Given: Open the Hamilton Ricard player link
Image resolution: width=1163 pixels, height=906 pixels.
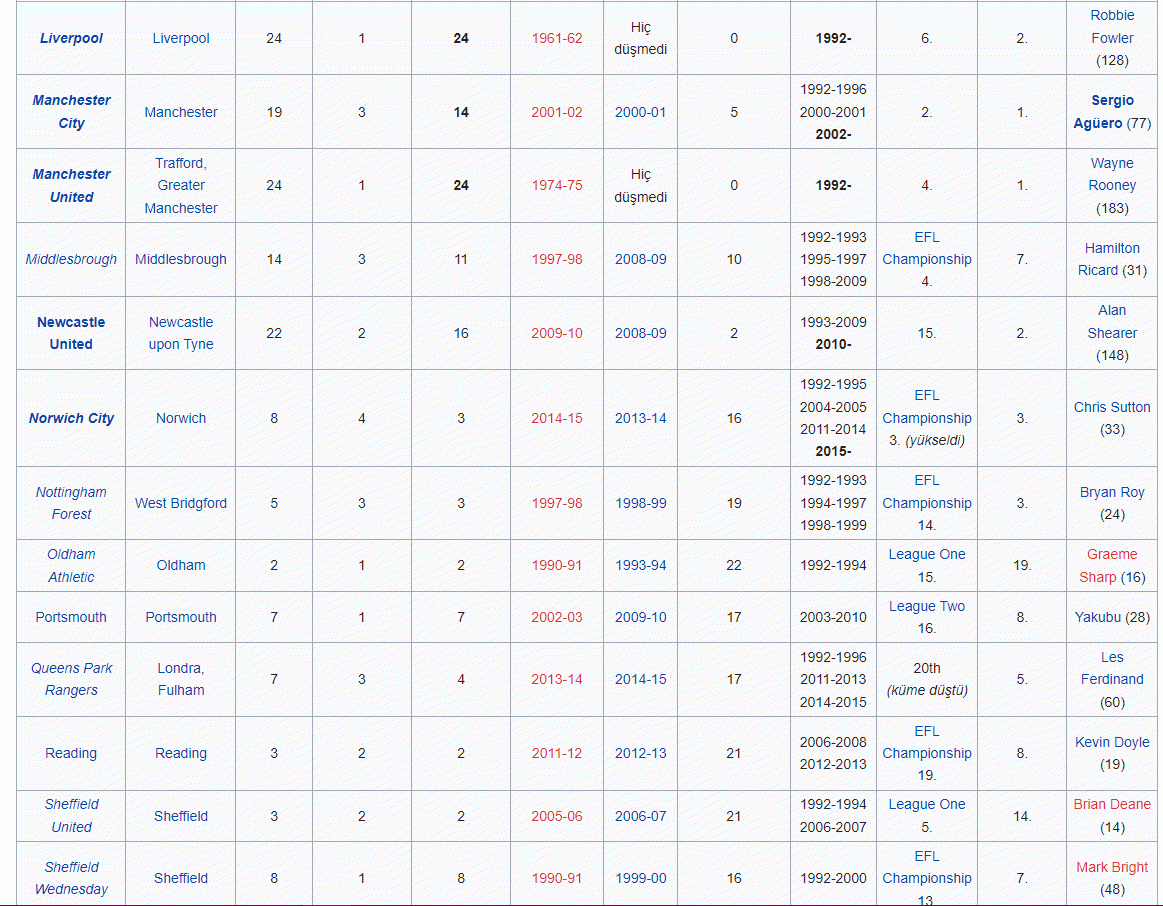Looking at the screenshot, I should click(x=1112, y=259).
